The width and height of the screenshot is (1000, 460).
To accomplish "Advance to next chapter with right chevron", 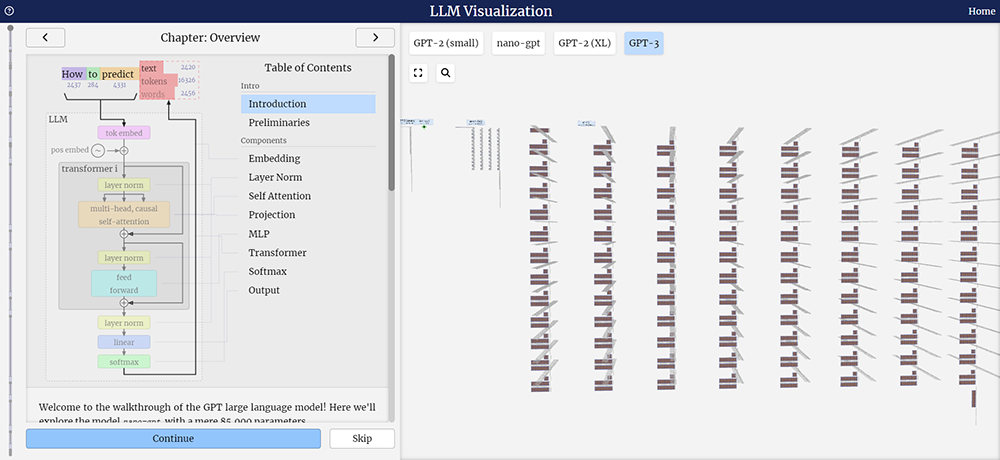I will point(375,38).
